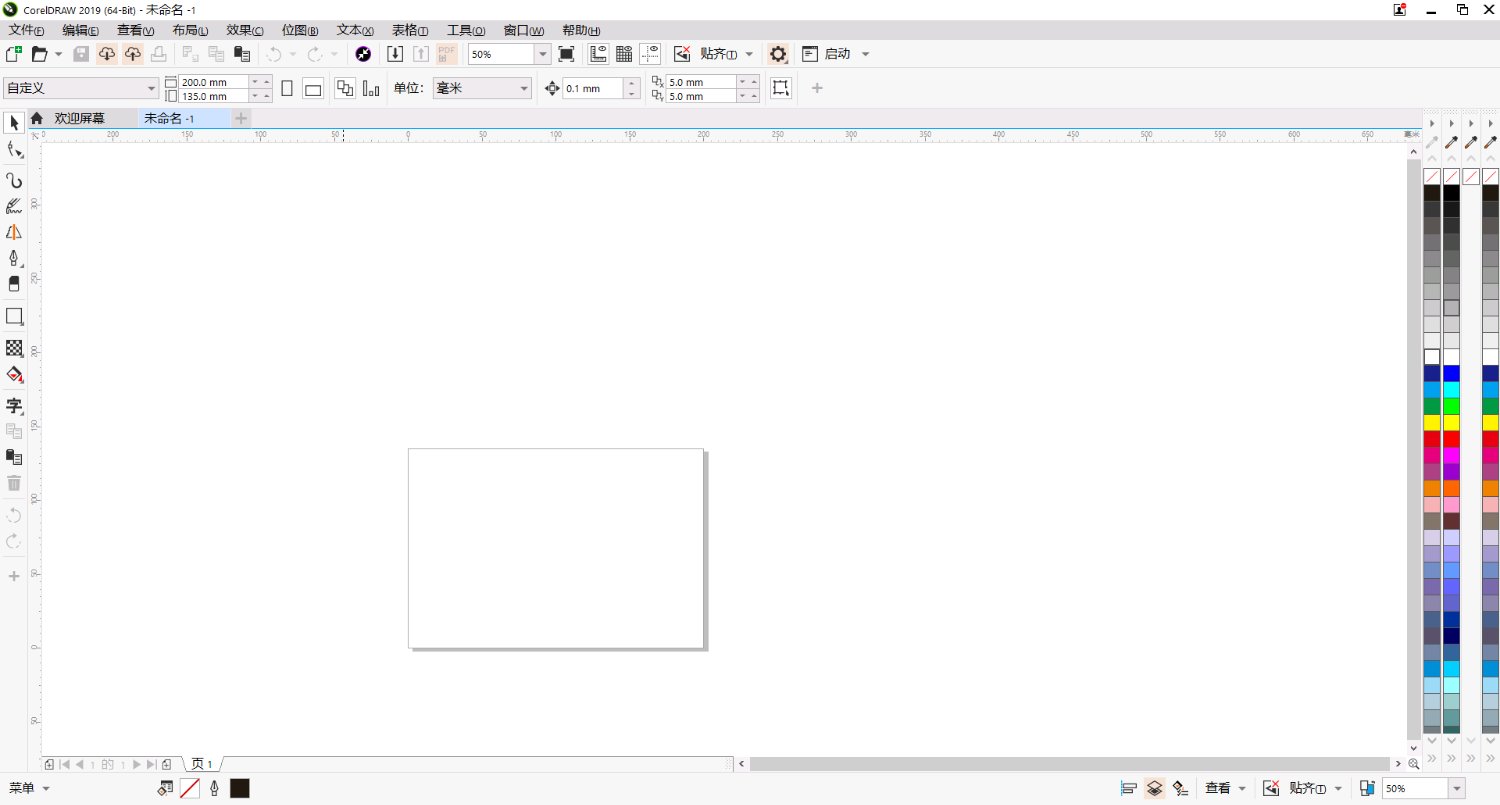Select the Transparency checkerboard tool
This screenshot has width=1500, height=805.
pyautogui.click(x=14, y=348)
